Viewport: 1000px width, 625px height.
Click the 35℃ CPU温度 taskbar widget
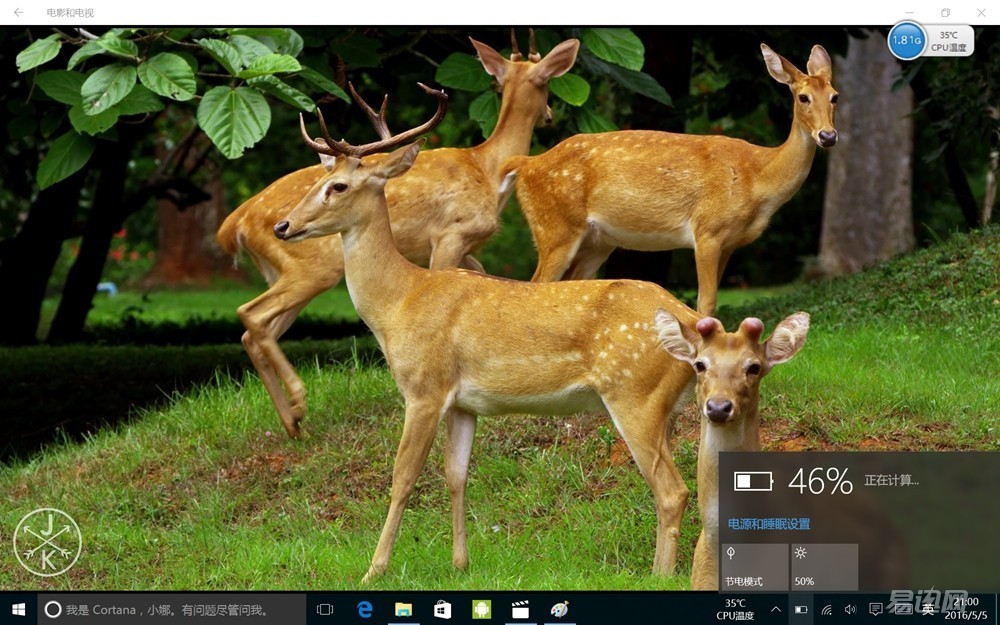[735, 610]
